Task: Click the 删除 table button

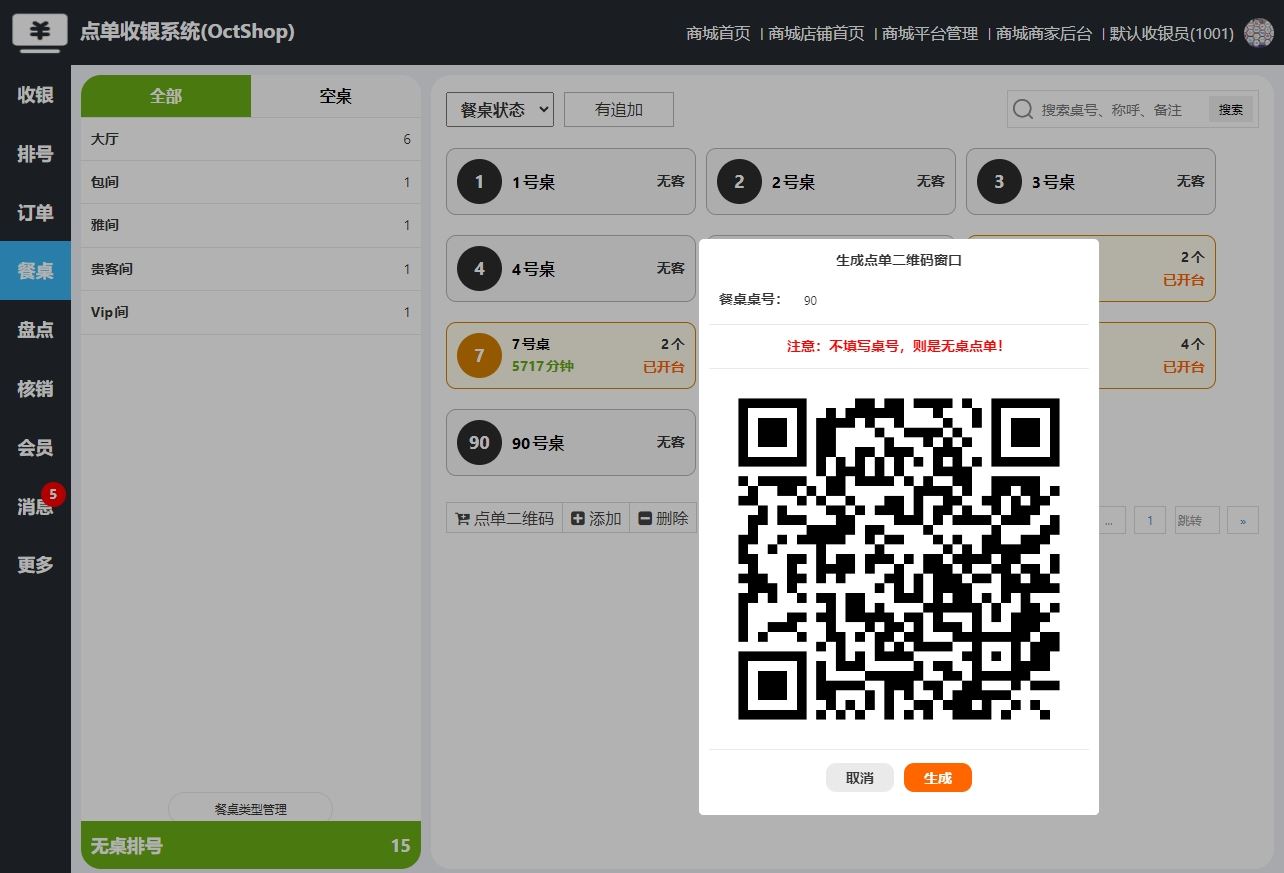Action: coord(663,518)
